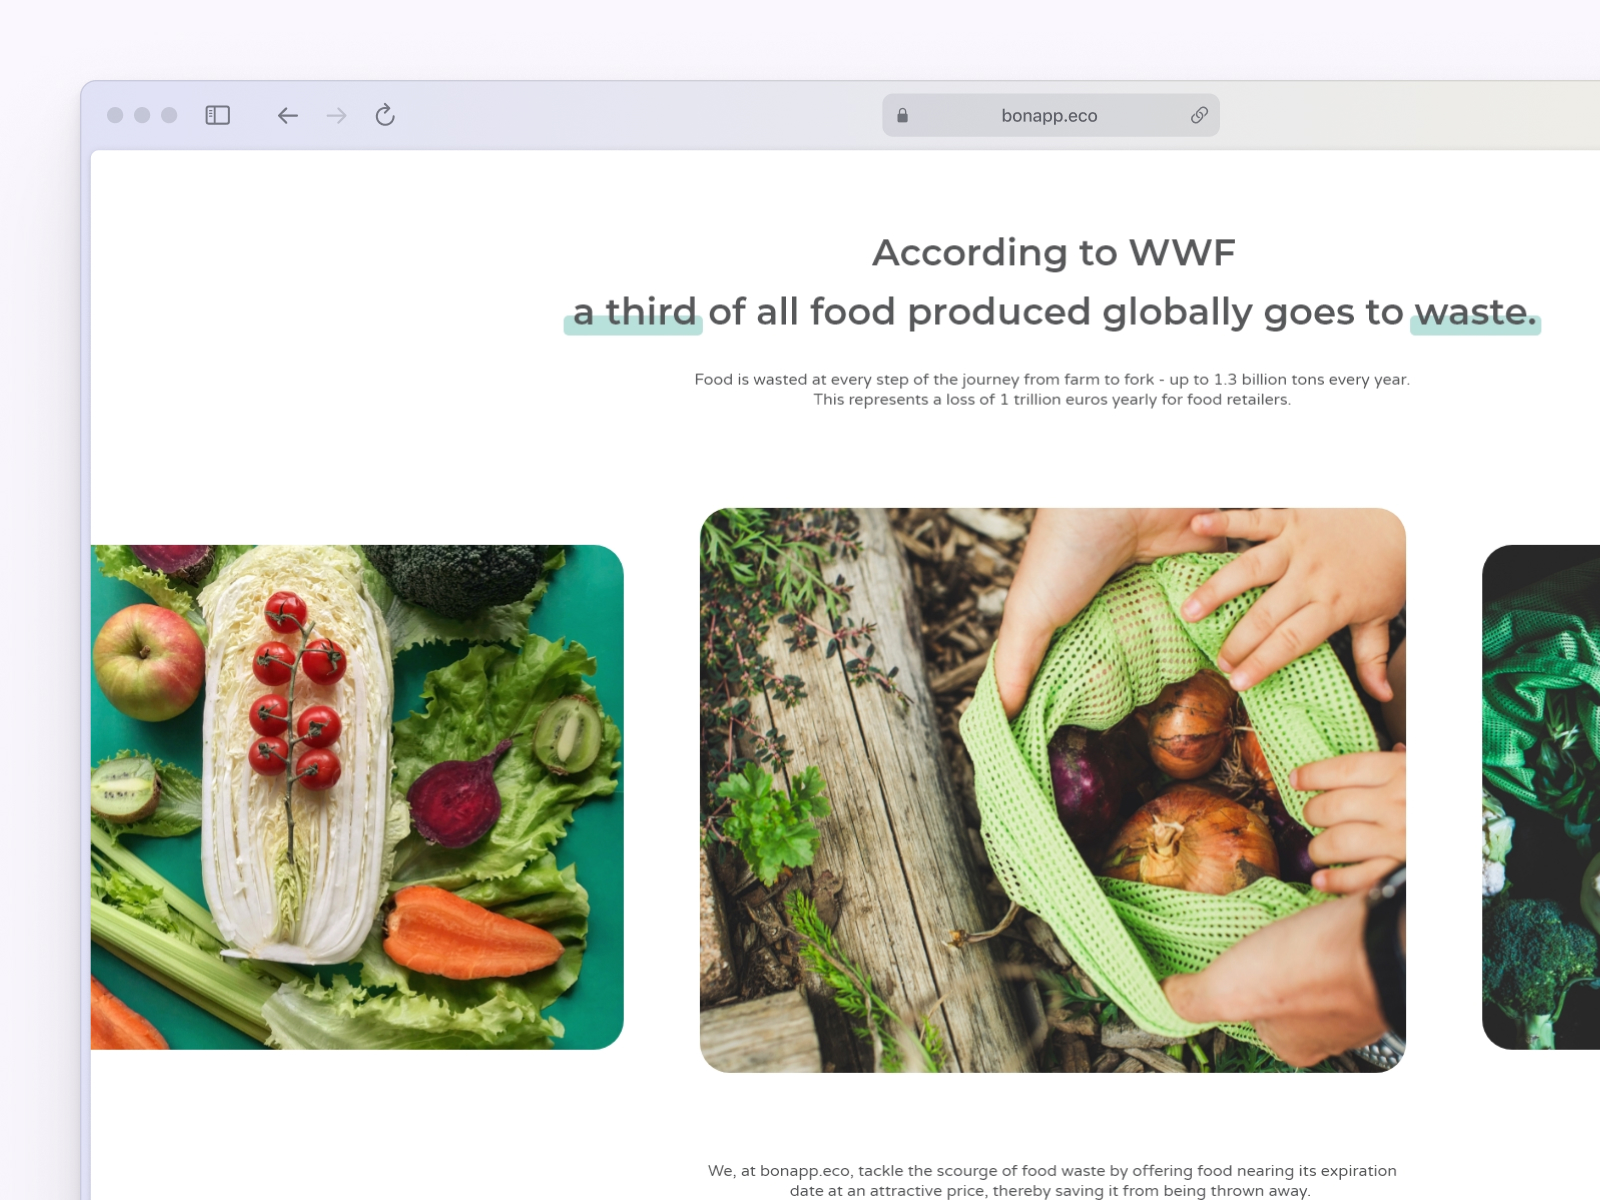The image size is (1600, 1200).
Task: Select the dark broccoli image on right
Action: 1541,797
